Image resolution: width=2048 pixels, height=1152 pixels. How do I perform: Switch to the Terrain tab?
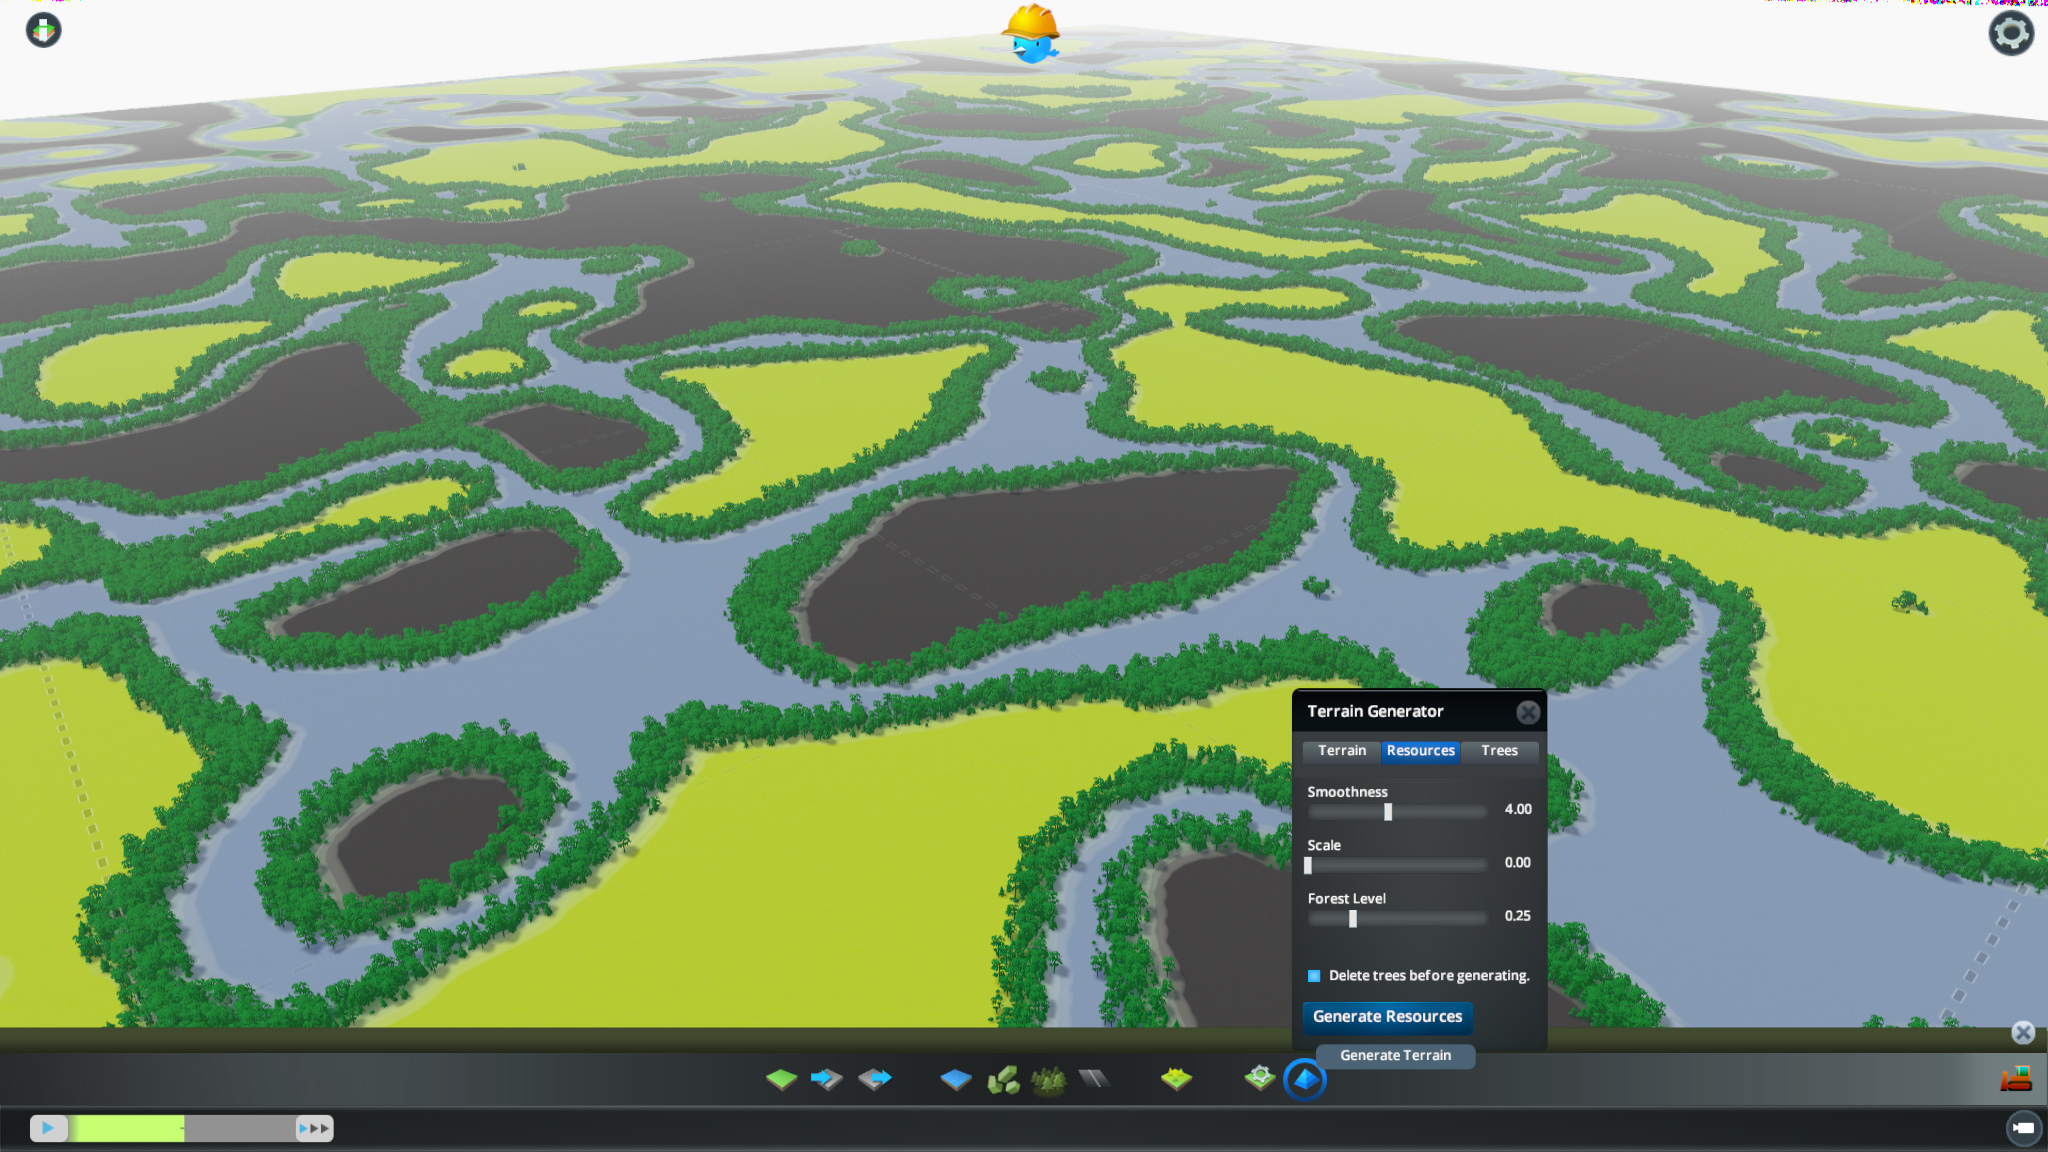pyautogui.click(x=1341, y=751)
